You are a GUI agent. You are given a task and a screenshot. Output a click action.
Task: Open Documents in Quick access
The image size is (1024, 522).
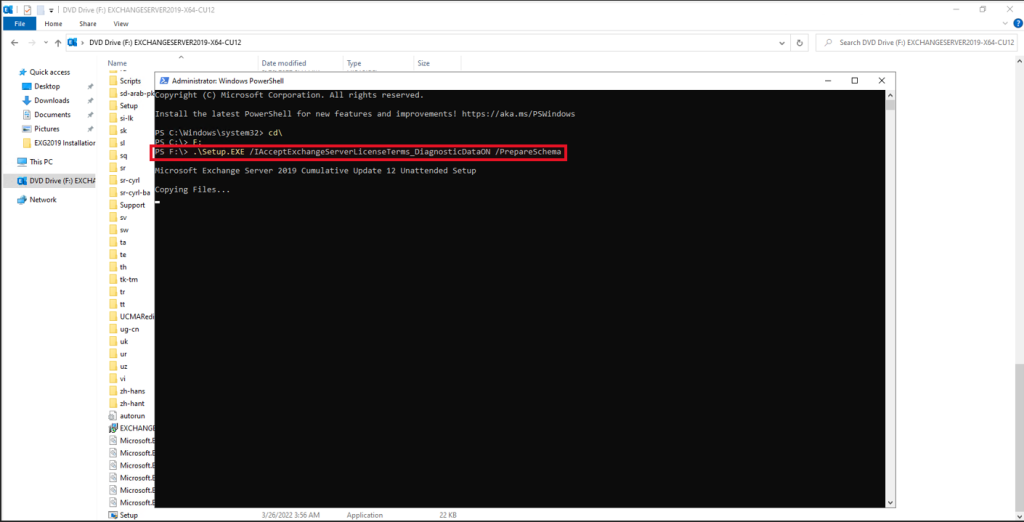52,114
